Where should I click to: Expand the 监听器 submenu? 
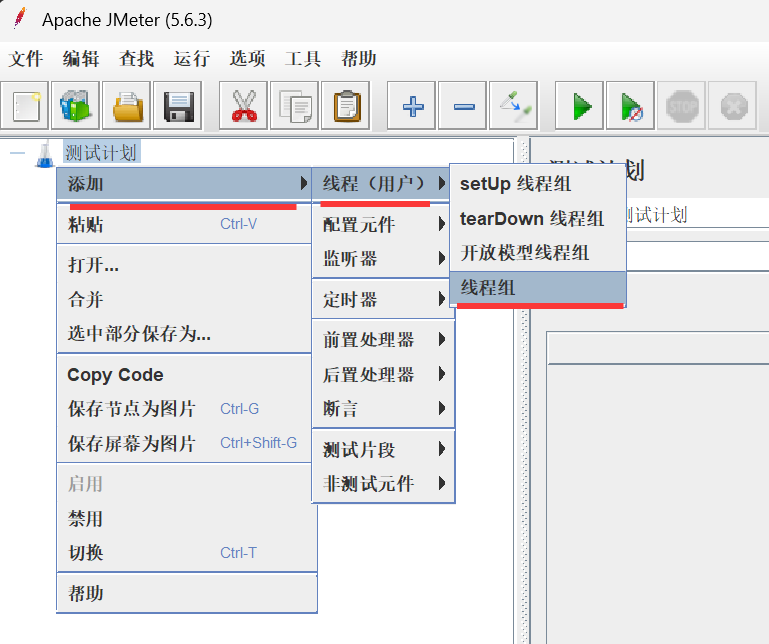[x=384, y=258]
